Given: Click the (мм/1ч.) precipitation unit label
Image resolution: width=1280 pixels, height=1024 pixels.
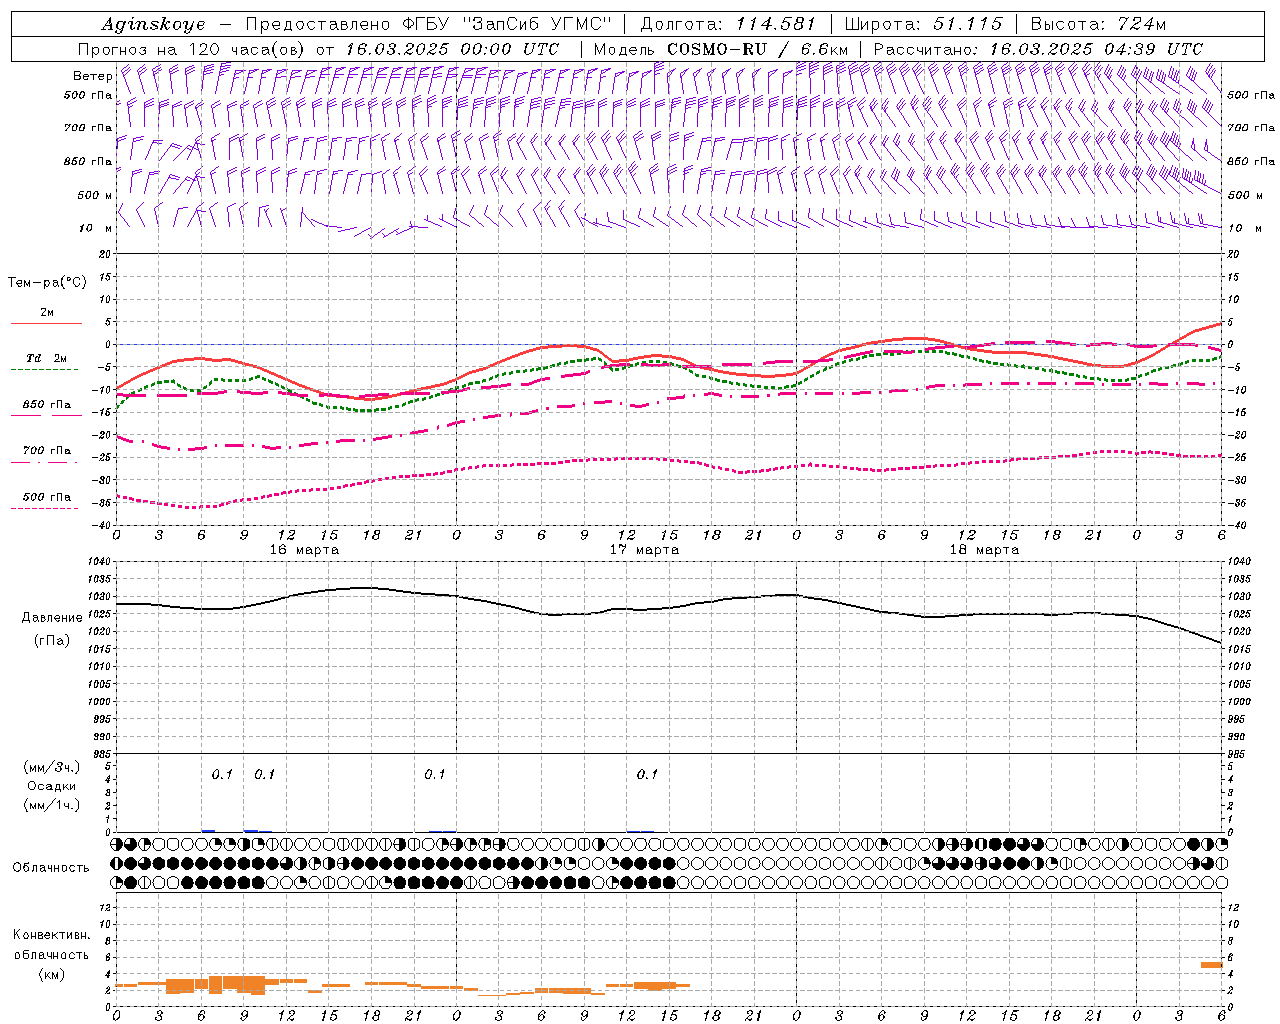Looking at the screenshot, I should (x=52, y=805).
